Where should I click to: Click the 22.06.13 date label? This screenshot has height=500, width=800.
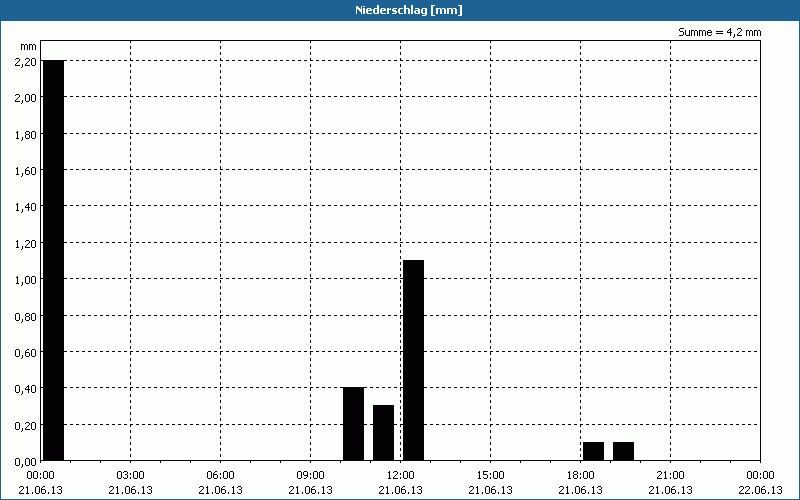pos(760,490)
